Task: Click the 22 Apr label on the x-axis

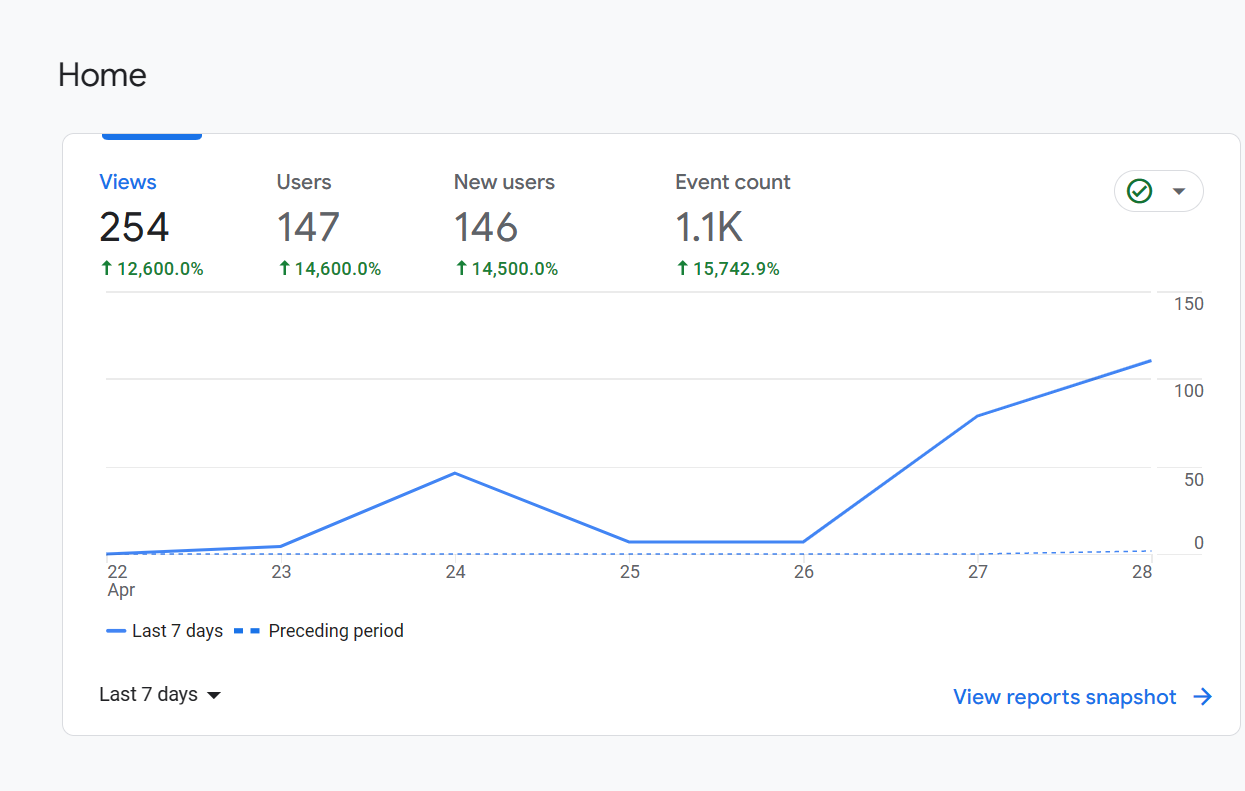Action: tap(119, 580)
